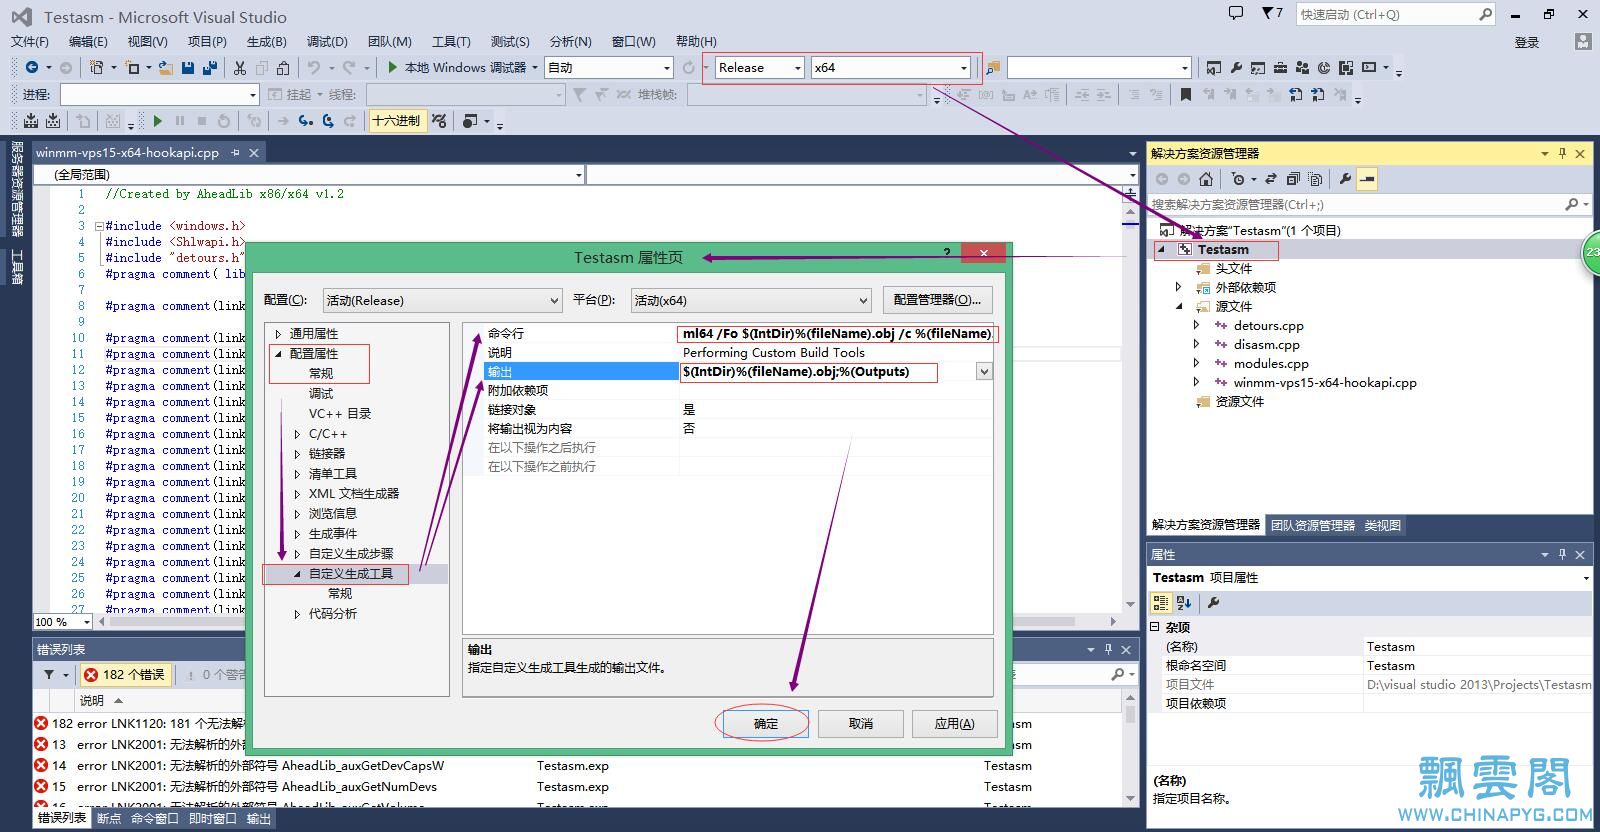This screenshot has height=832, width=1600.
Task: Select the 自定义生成工具 tree item
Action: 351,574
